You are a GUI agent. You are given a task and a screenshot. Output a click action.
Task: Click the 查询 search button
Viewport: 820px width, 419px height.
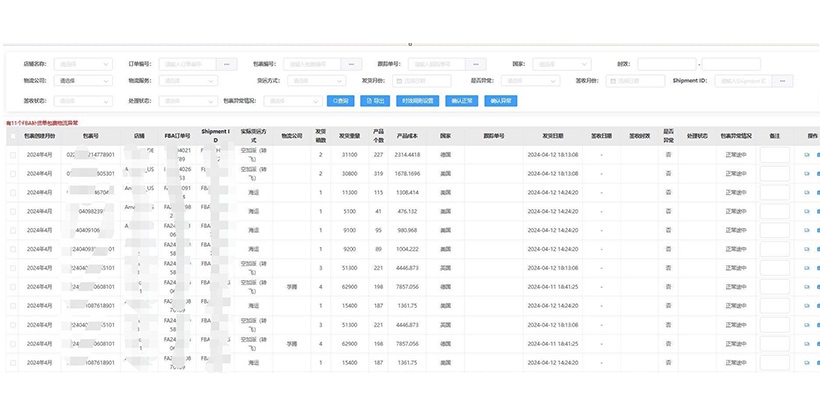point(340,100)
